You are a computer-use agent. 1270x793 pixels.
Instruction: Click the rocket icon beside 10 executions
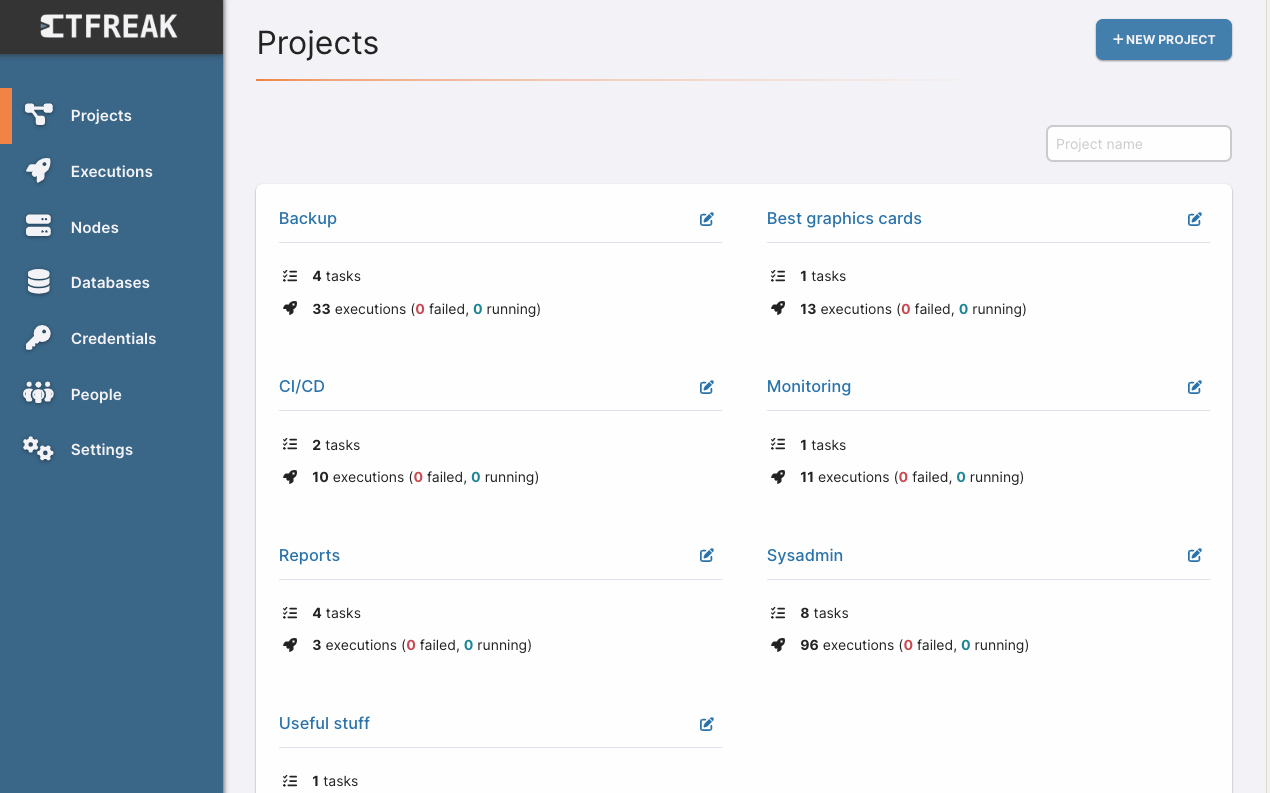(x=290, y=477)
